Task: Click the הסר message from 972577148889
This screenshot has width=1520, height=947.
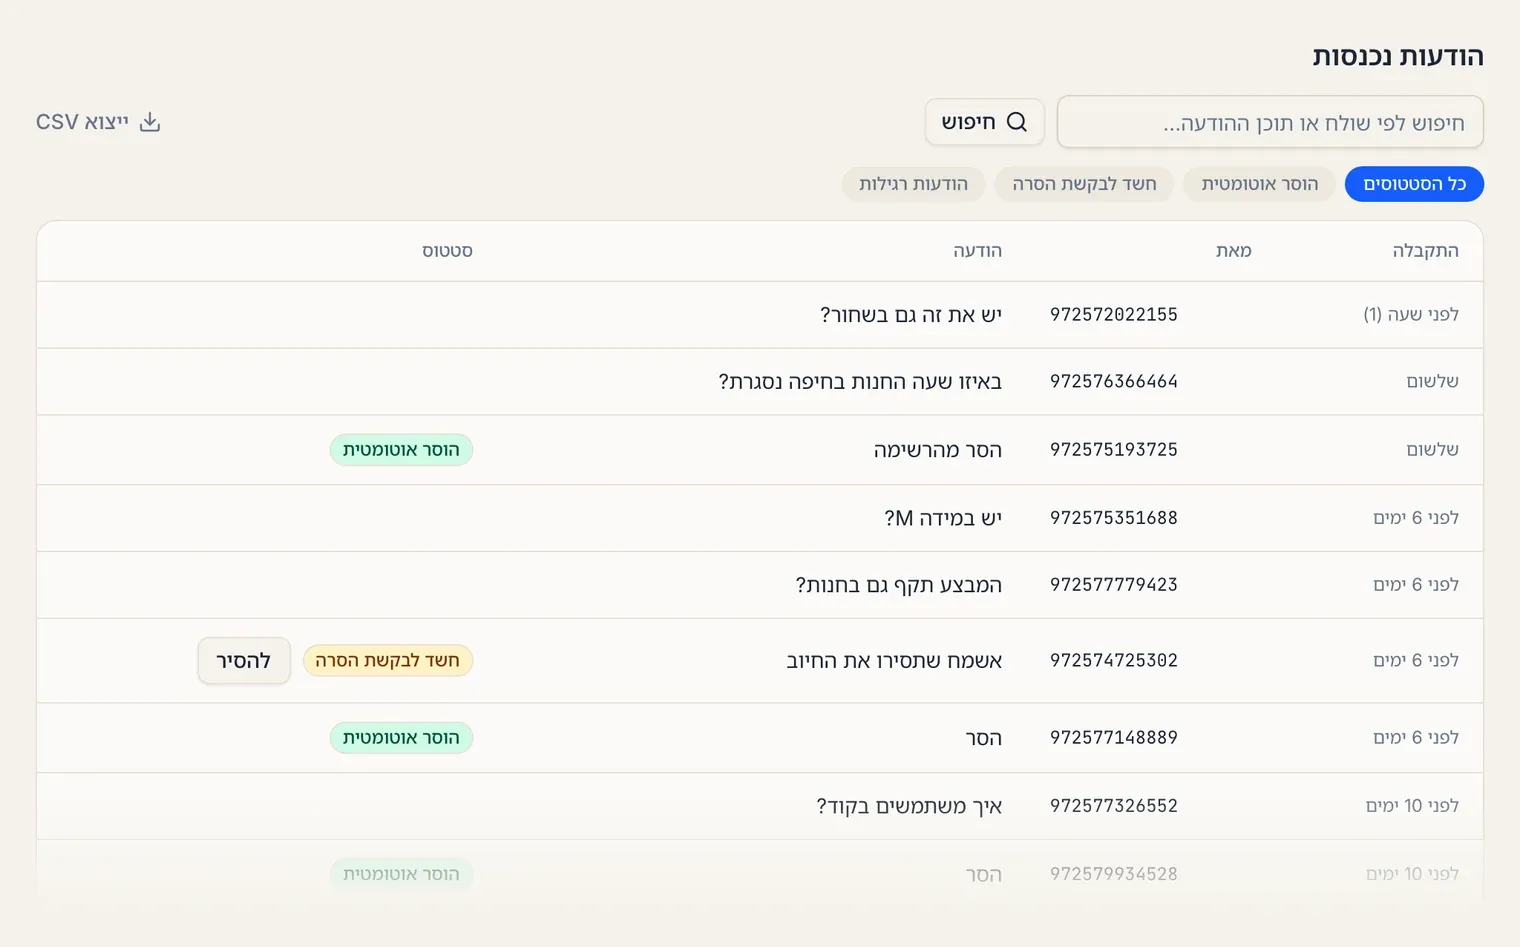Action: (984, 738)
